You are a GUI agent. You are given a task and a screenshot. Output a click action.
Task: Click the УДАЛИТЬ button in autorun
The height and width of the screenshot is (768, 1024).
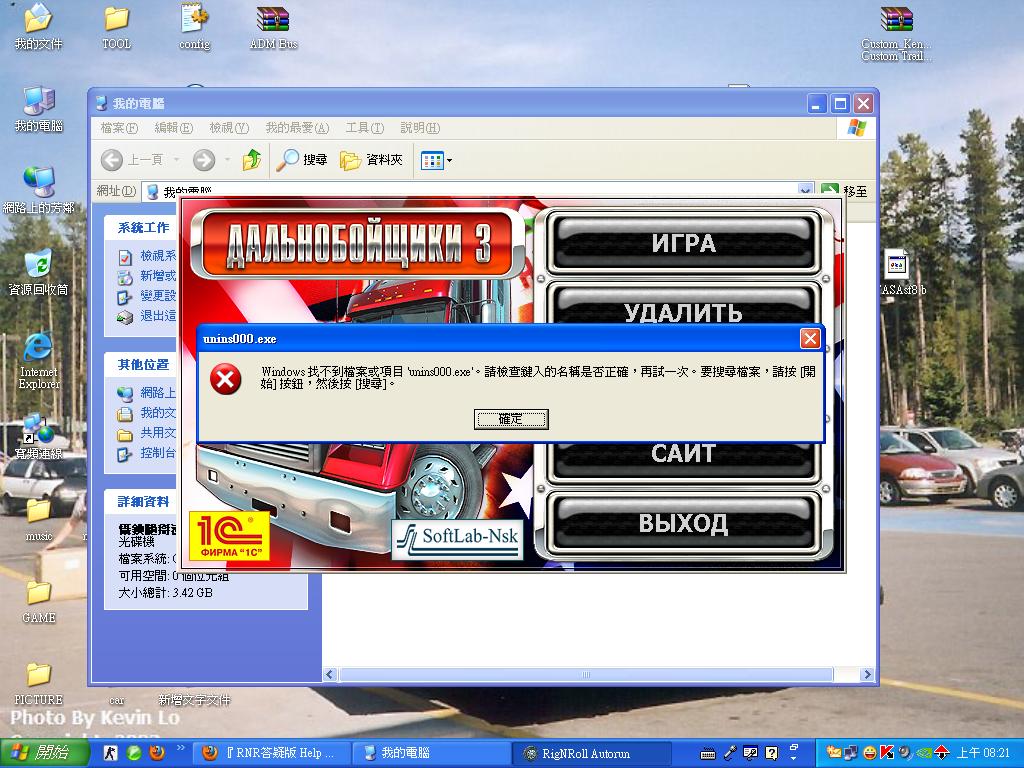click(683, 308)
